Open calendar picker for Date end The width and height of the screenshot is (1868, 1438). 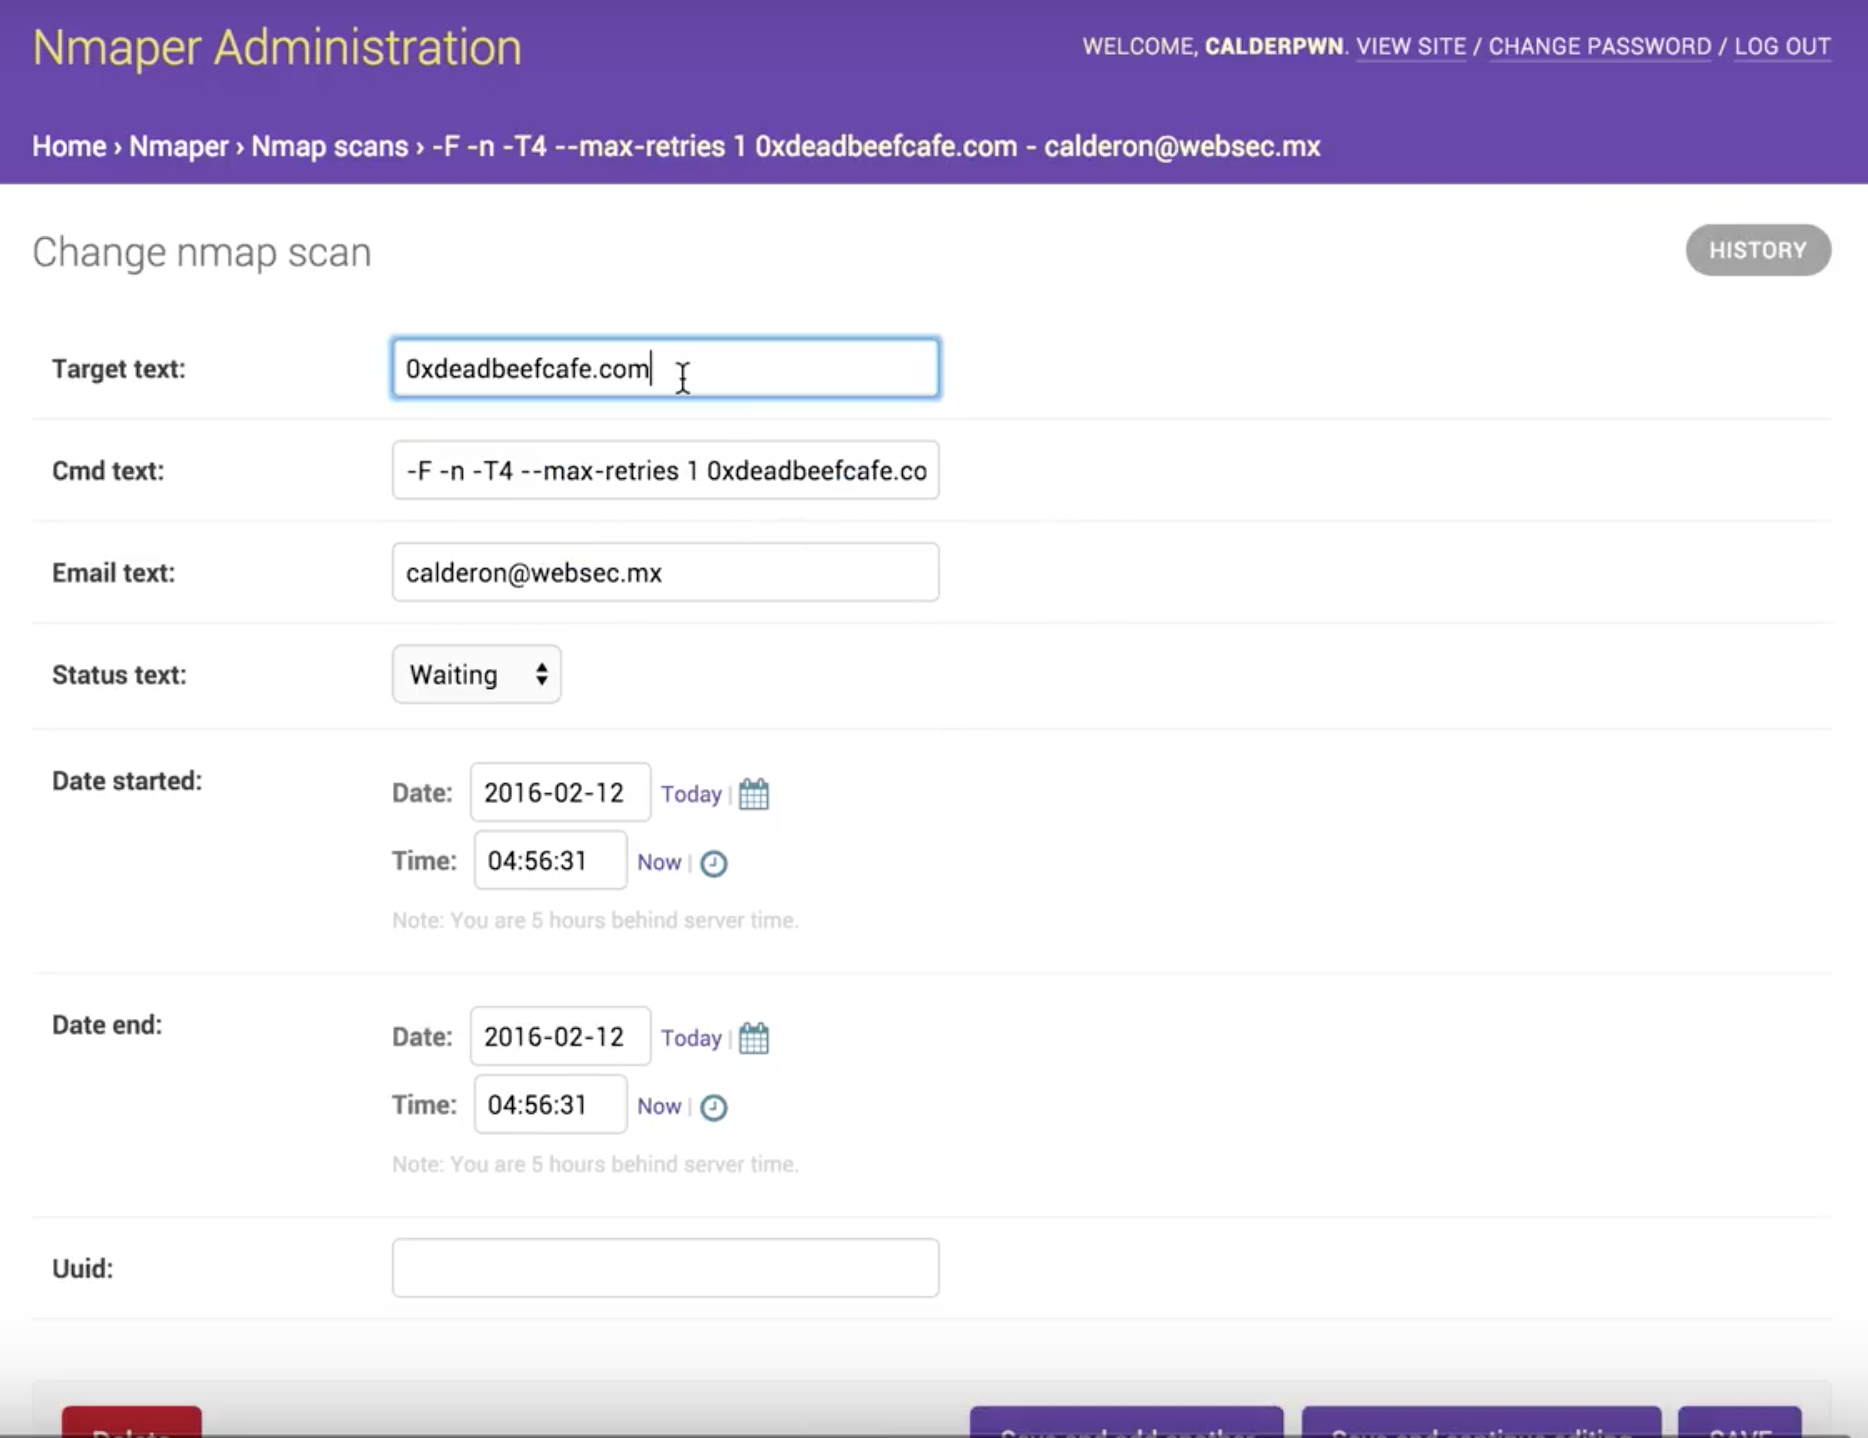tap(754, 1038)
